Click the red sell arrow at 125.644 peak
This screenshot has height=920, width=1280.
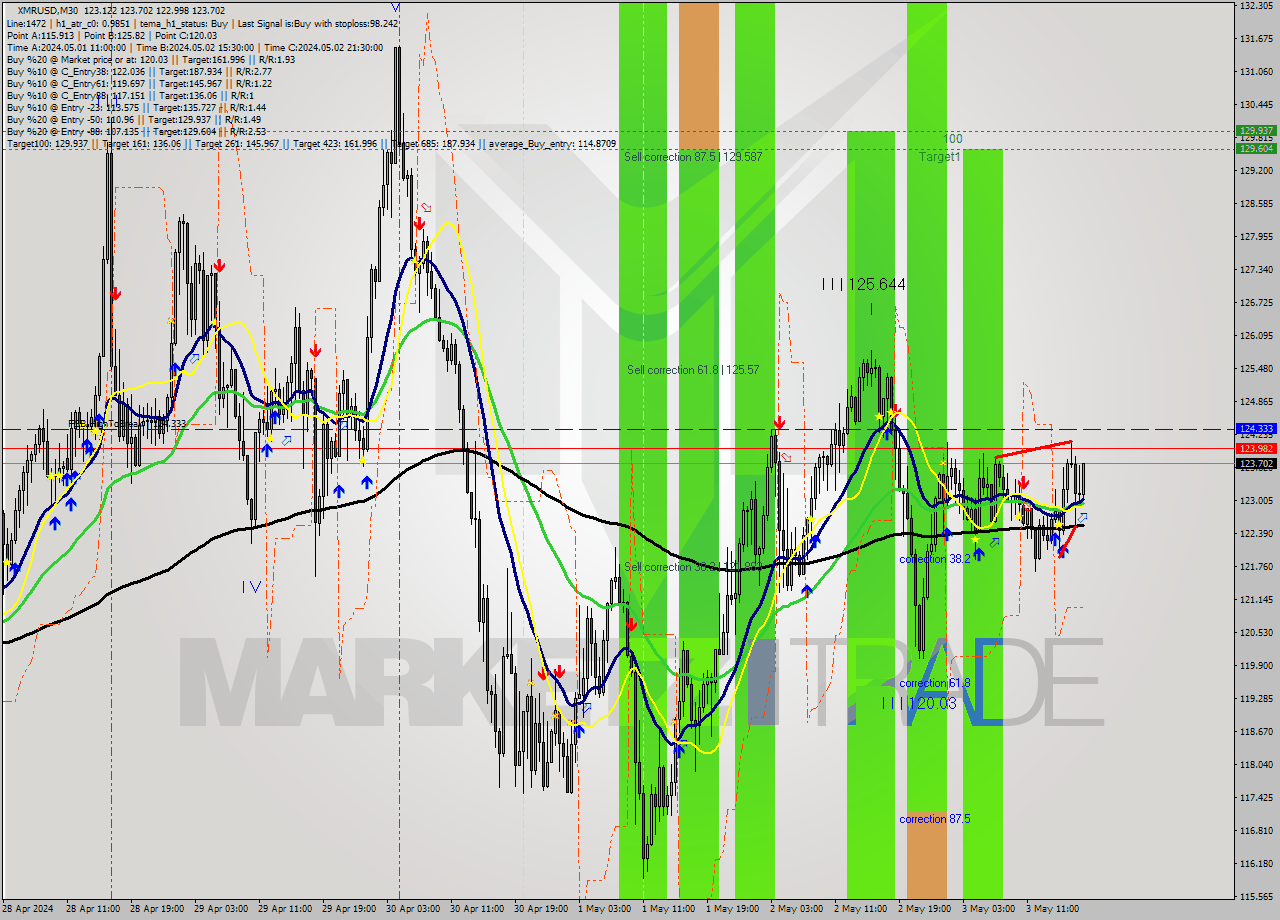tap(895, 410)
